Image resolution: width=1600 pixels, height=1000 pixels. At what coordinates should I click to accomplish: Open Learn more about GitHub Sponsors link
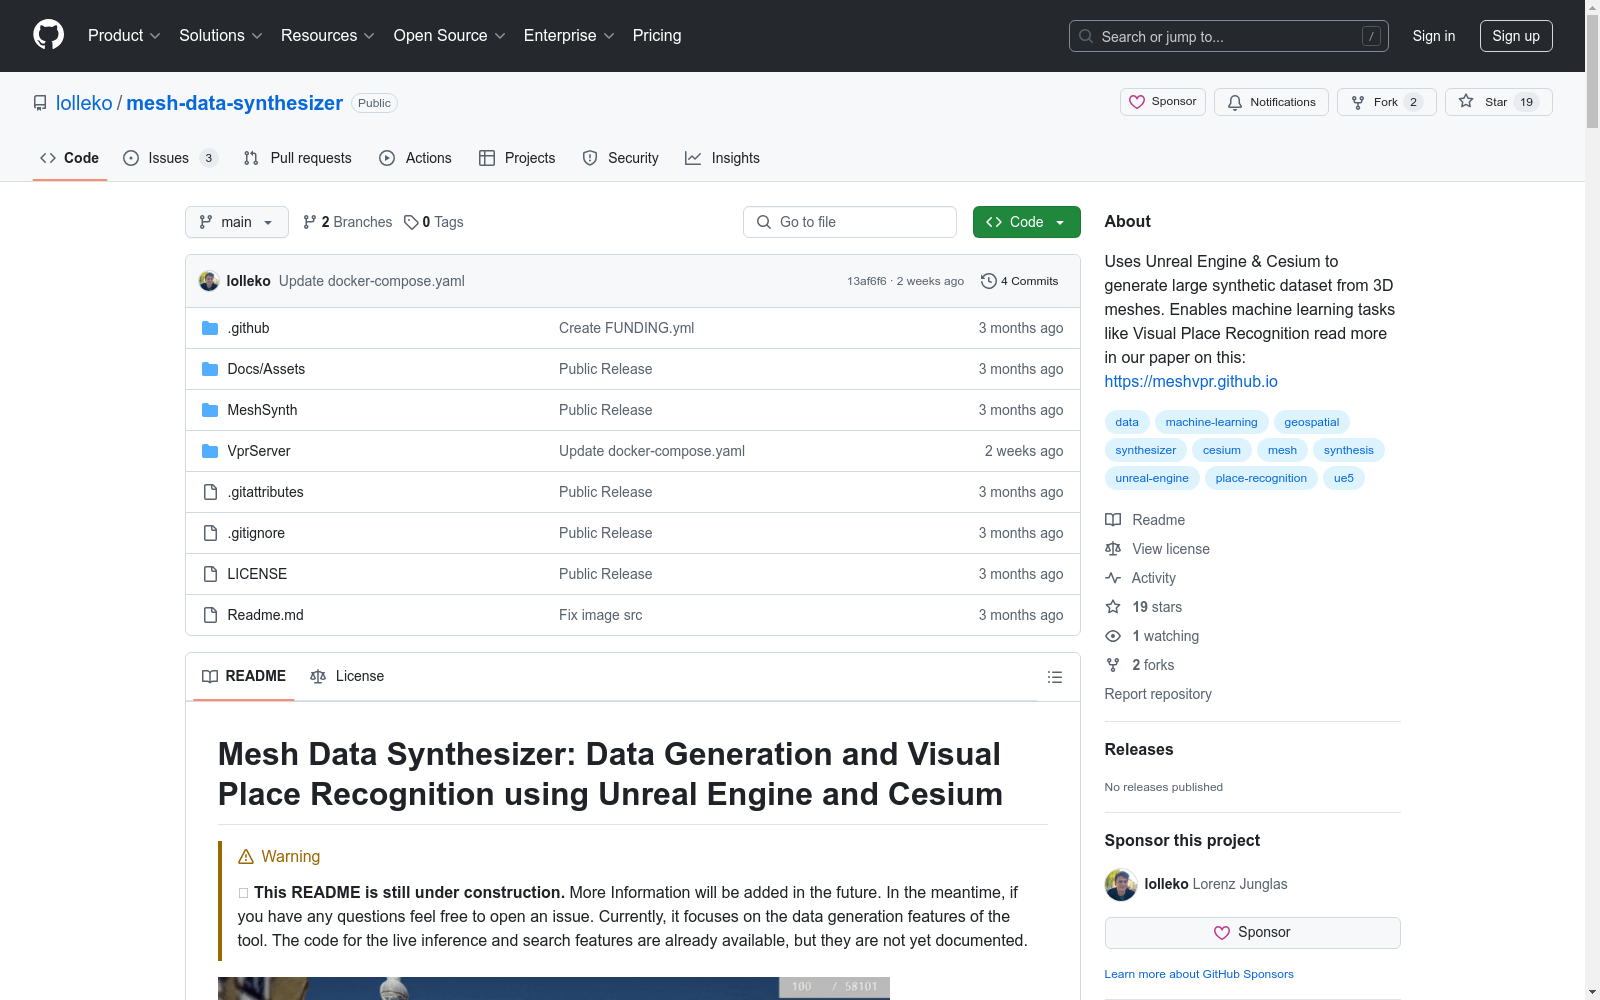tap(1199, 974)
